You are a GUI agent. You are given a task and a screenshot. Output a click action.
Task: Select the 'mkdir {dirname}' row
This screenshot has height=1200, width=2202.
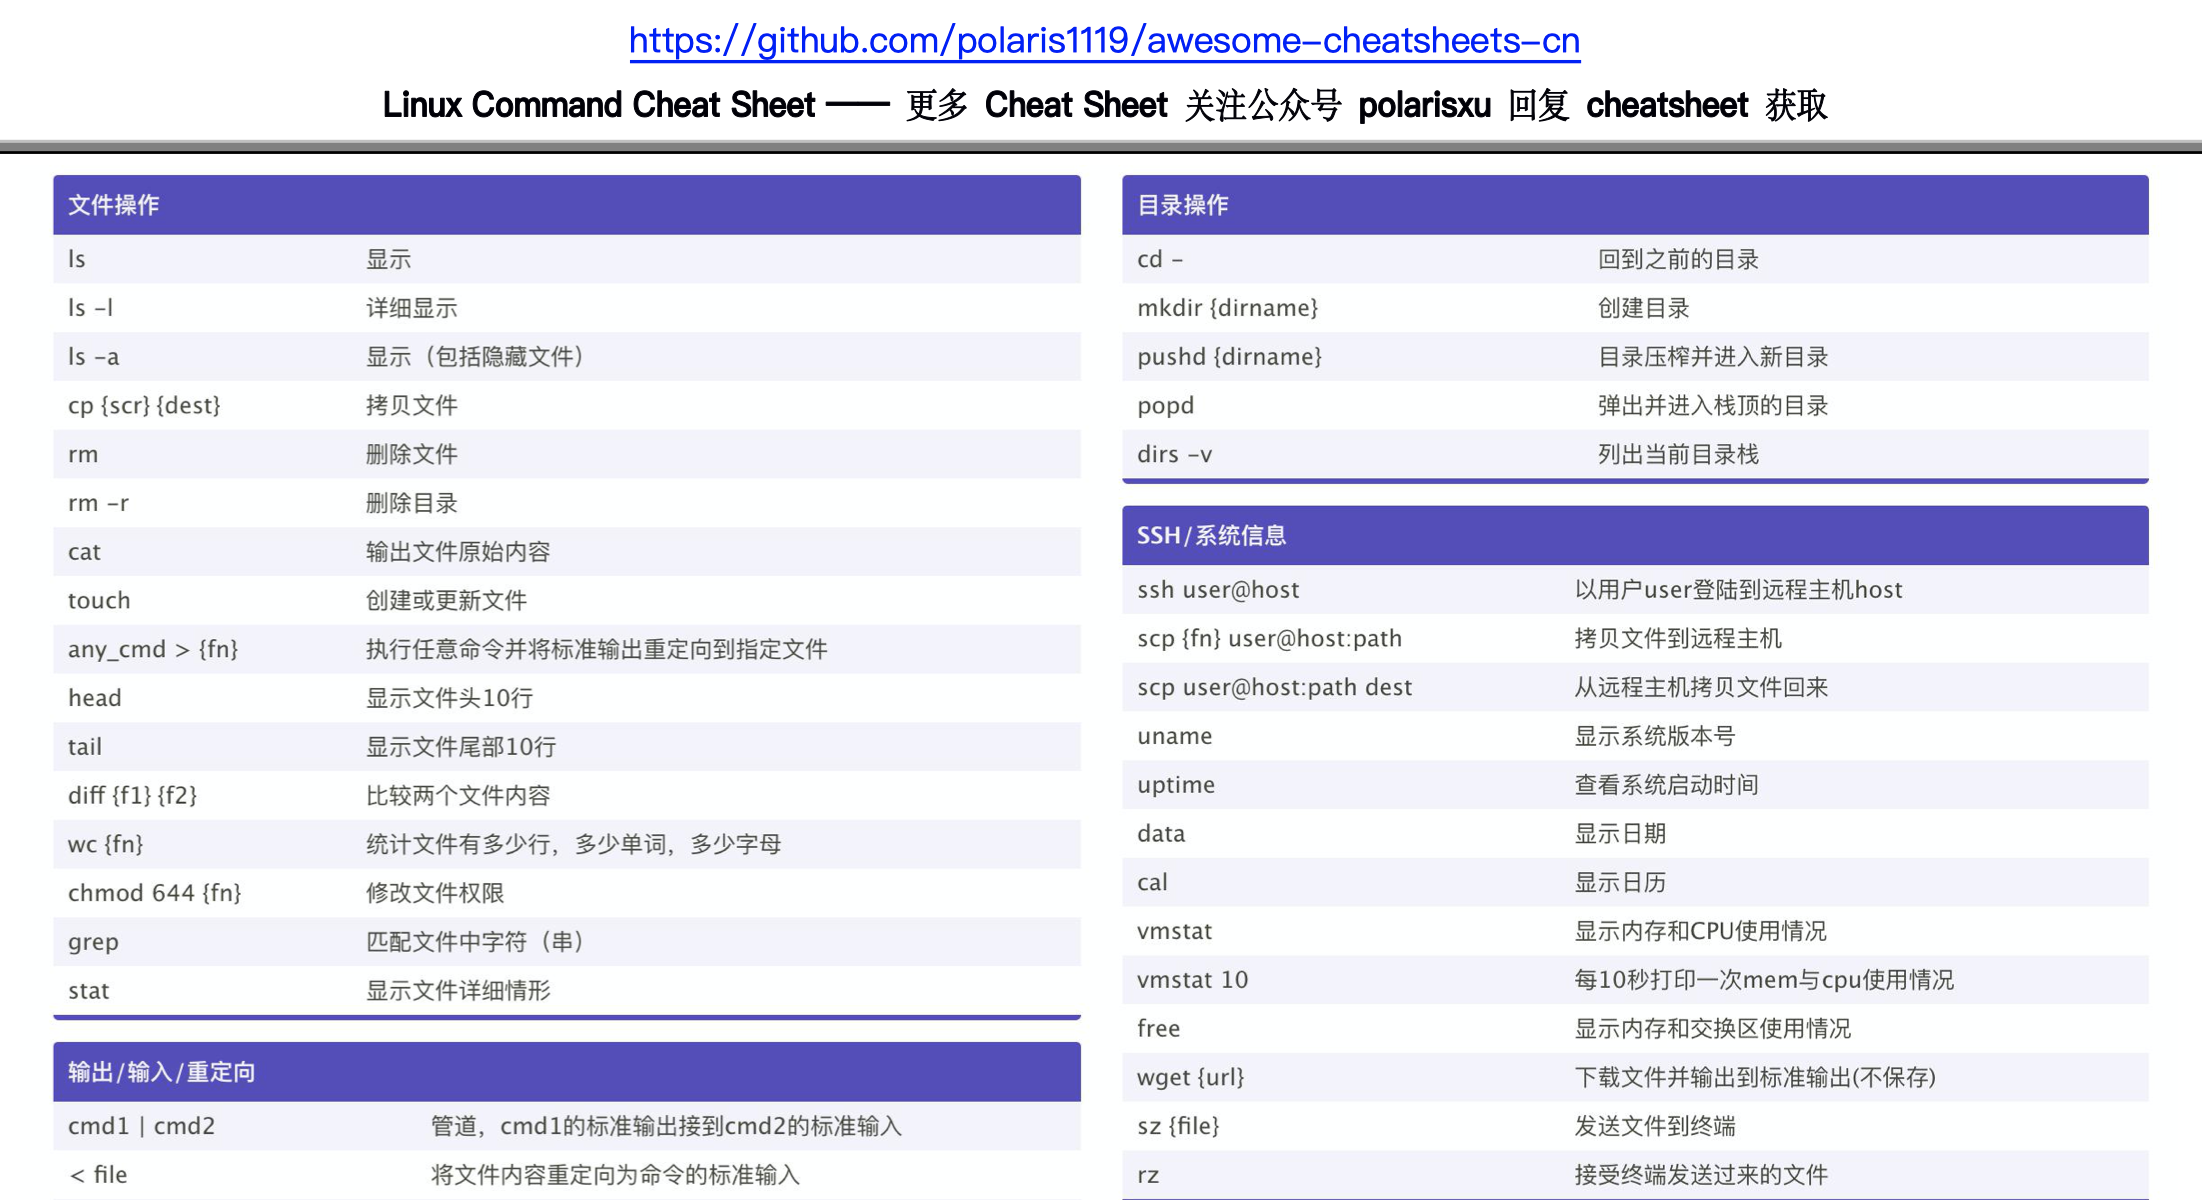pyautogui.click(x=1227, y=308)
